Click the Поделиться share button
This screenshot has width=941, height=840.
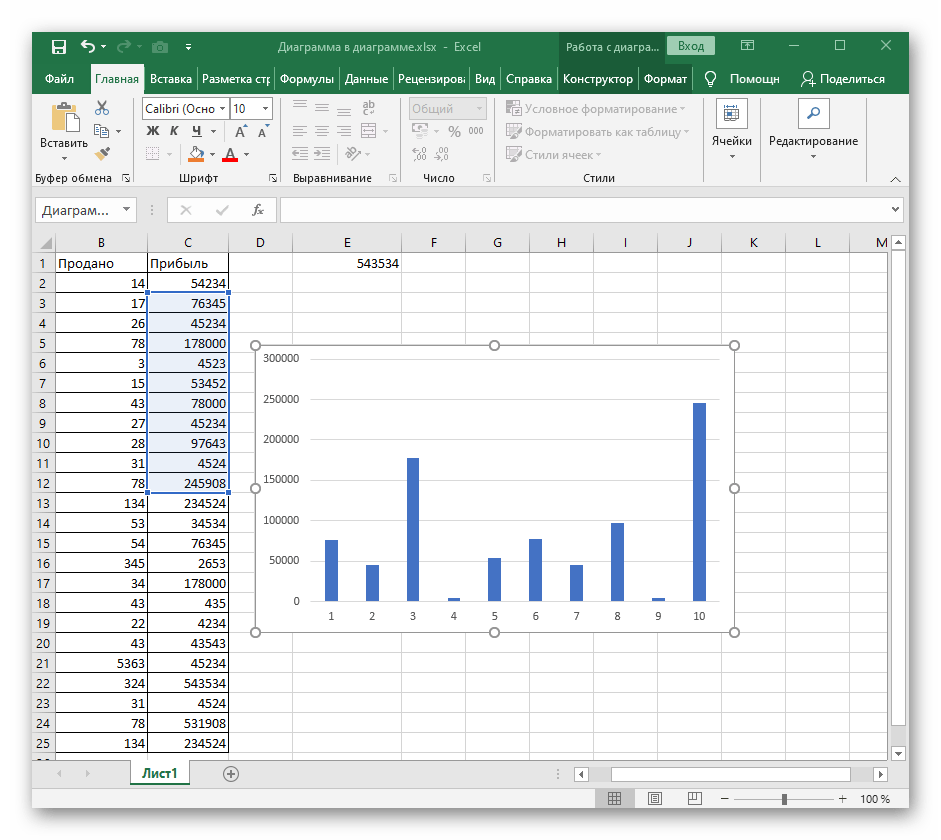843,79
